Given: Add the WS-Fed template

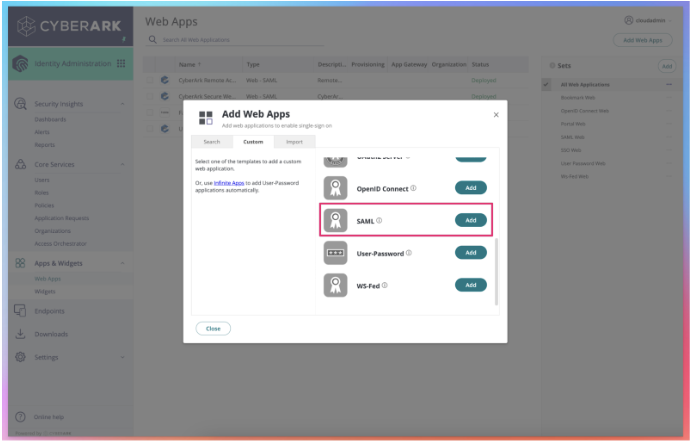Looking at the screenshot, I should pos(471,285).
